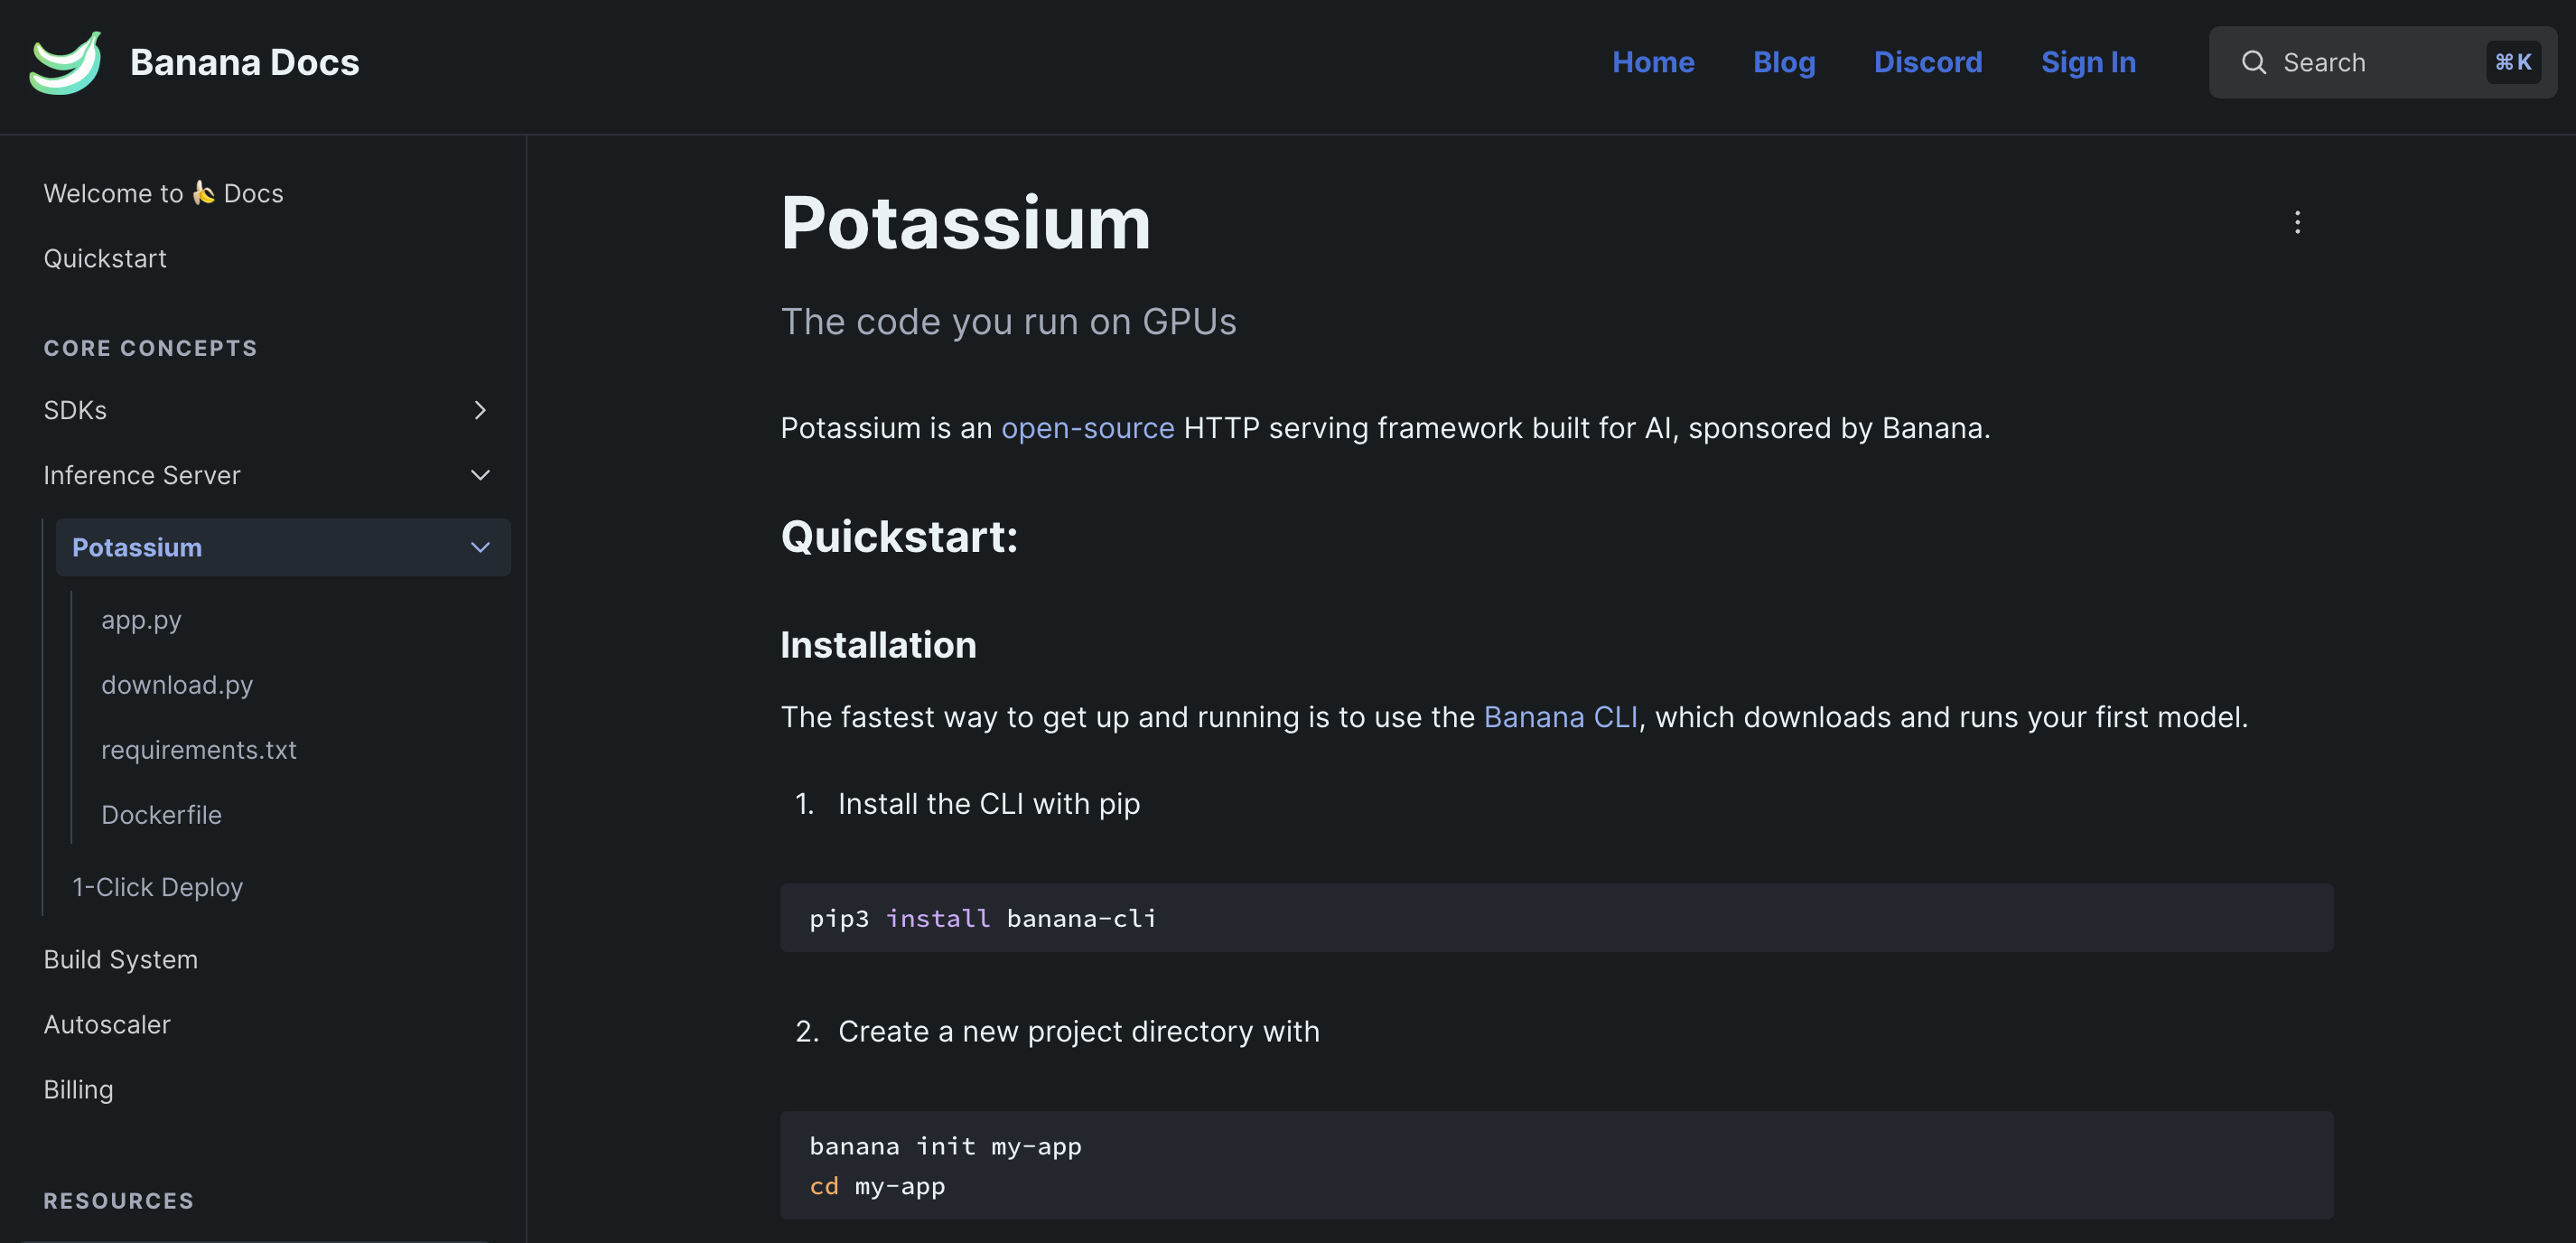Open app.py in the sidebar
The width and height of the screenshot is (2576, 1243).
coord(141,620)
